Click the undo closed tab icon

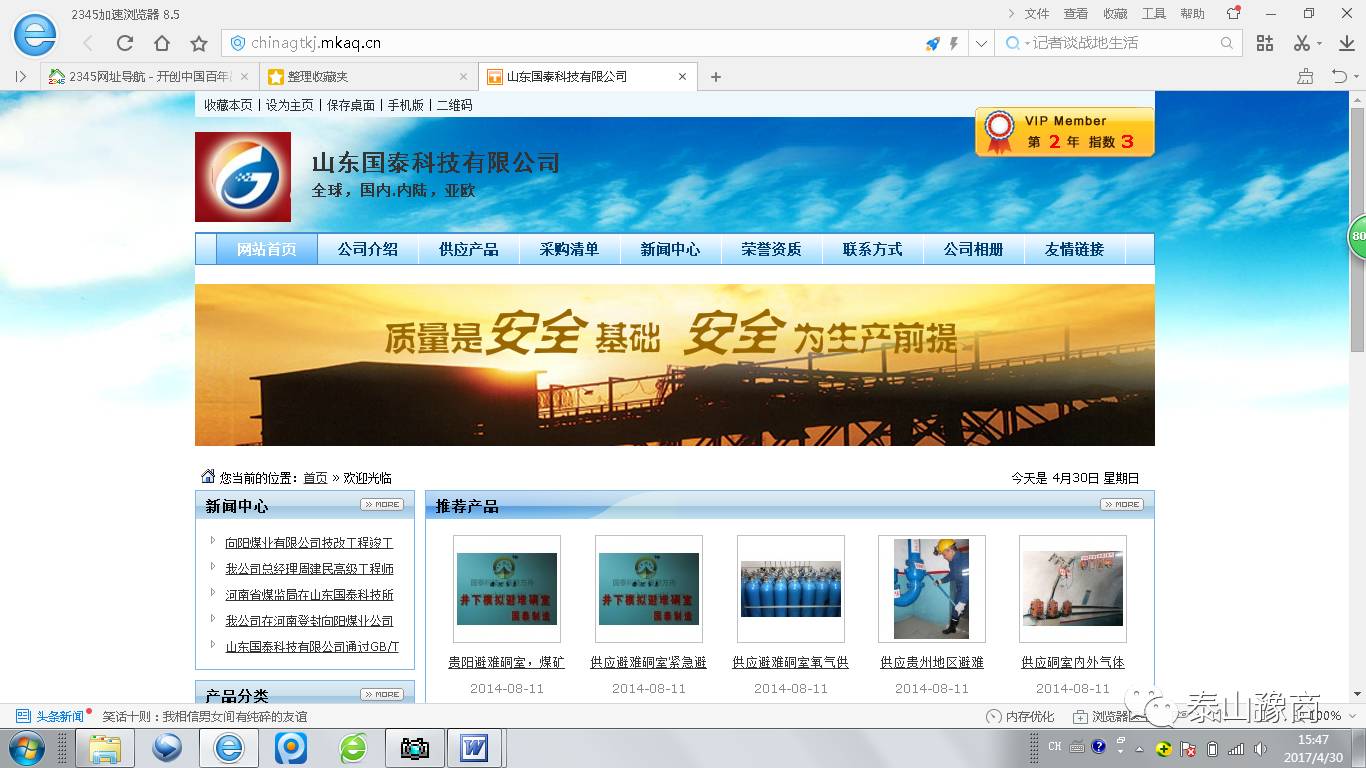(x=1338, y=76)
